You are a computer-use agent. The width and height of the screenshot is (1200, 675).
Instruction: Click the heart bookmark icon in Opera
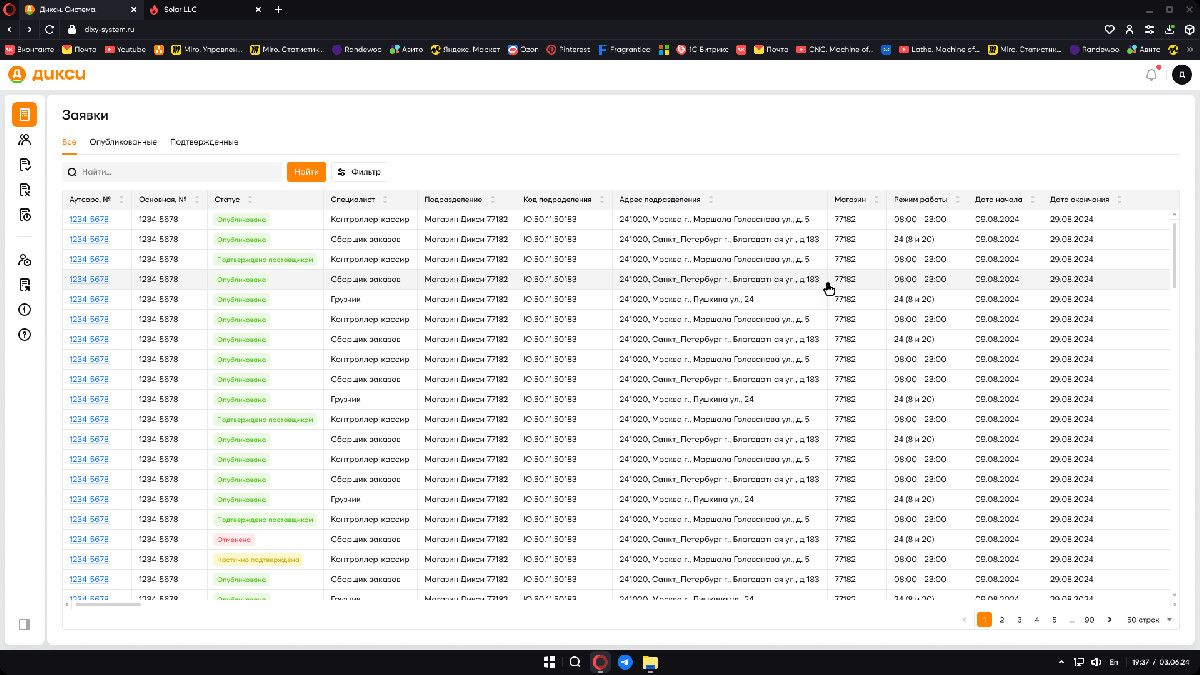1109,29
